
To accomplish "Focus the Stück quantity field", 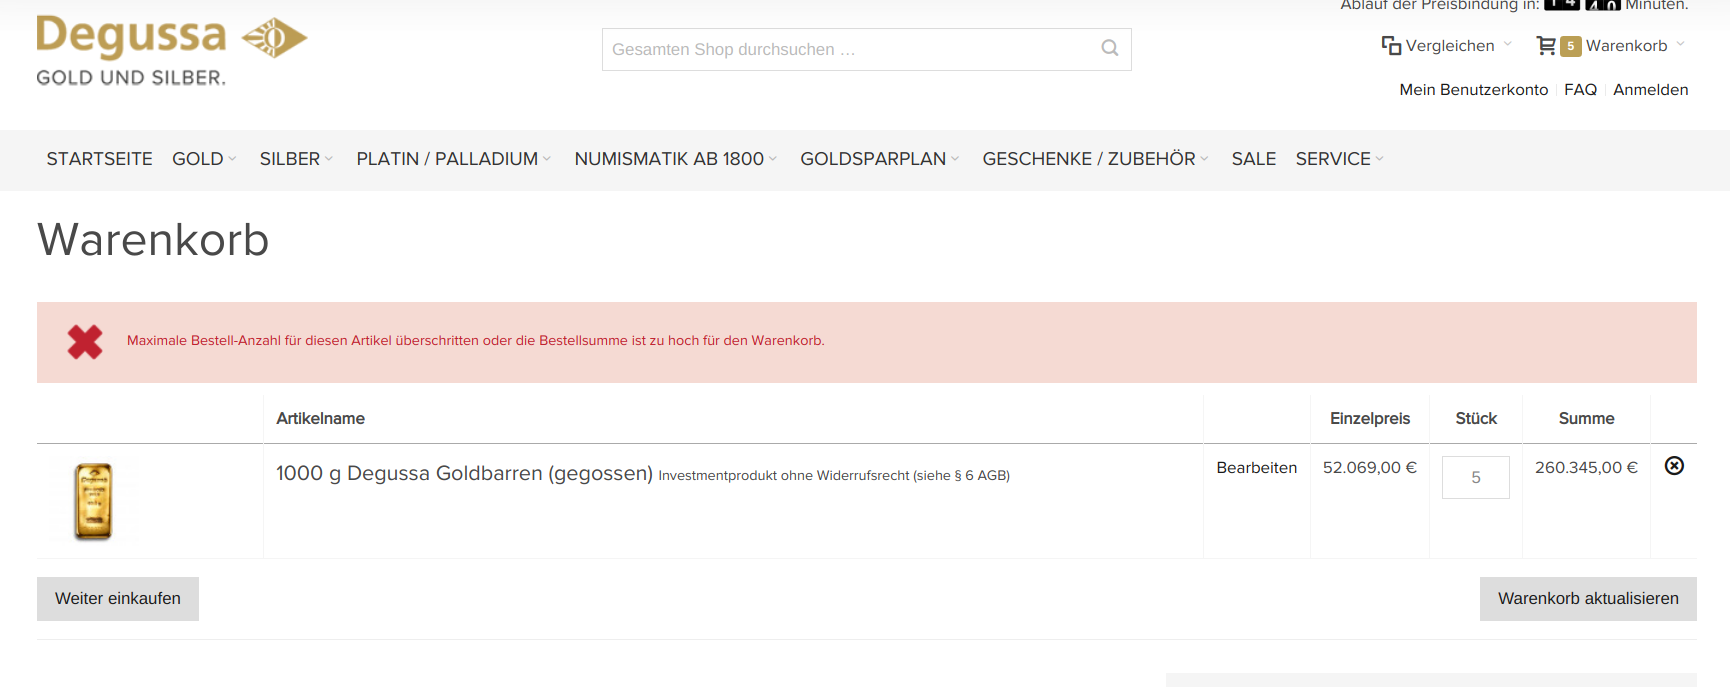I will tap(1475, 478).
